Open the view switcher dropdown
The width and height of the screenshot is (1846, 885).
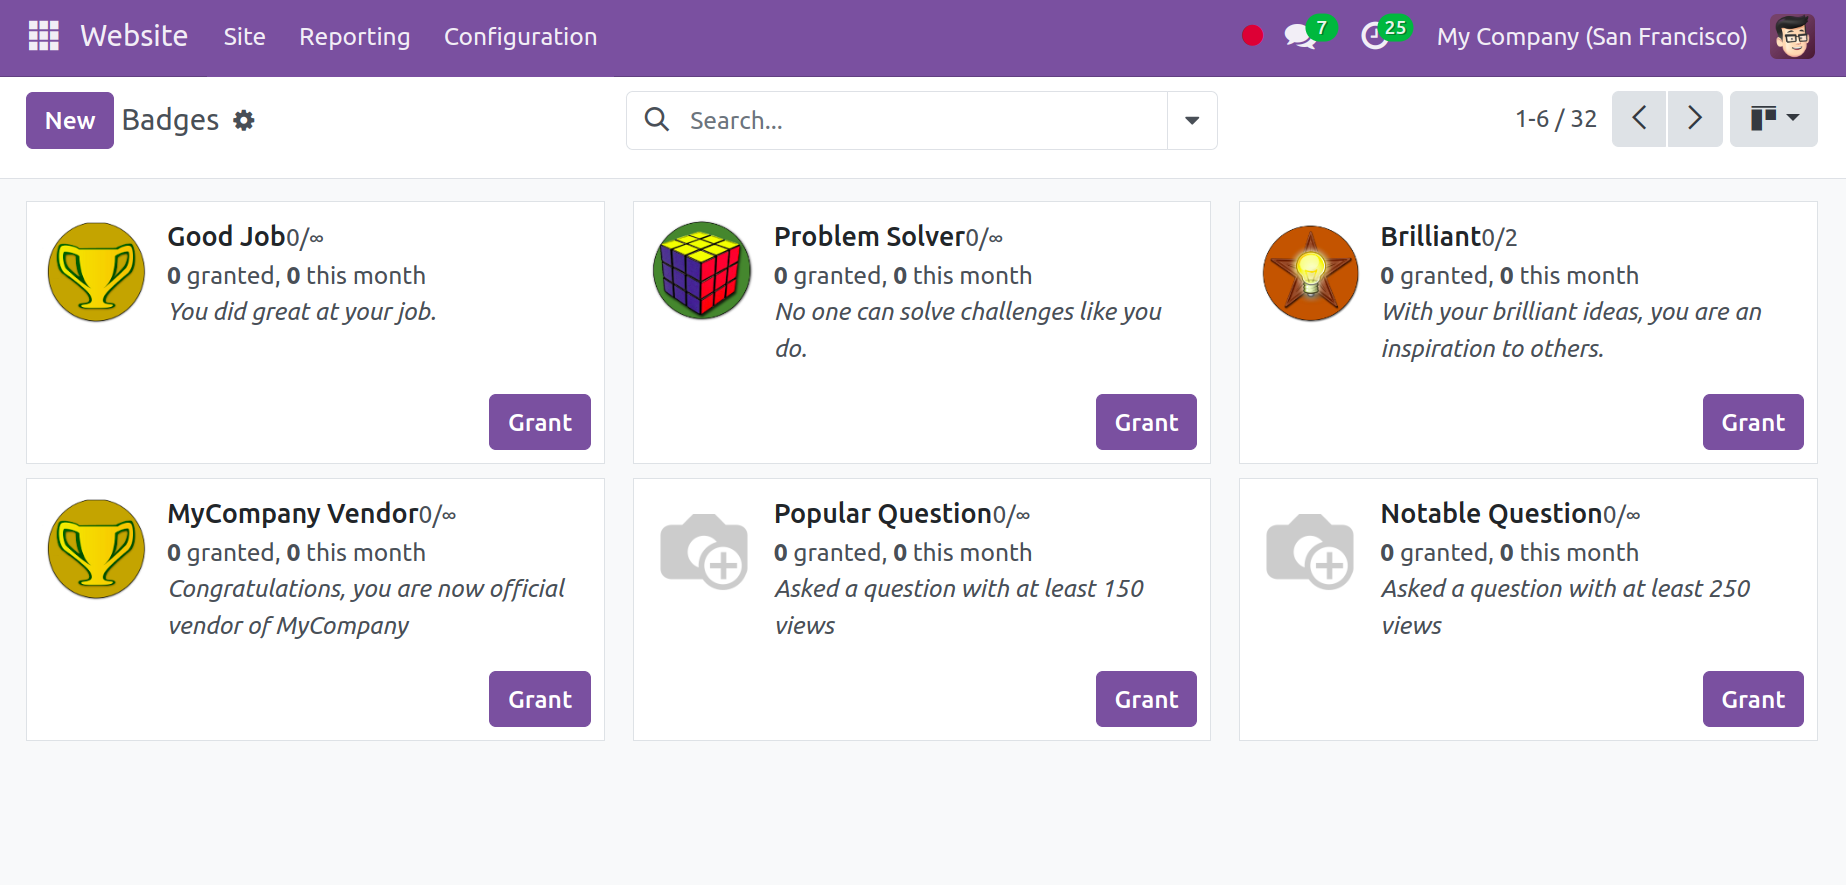click(x=1773, y=119)
